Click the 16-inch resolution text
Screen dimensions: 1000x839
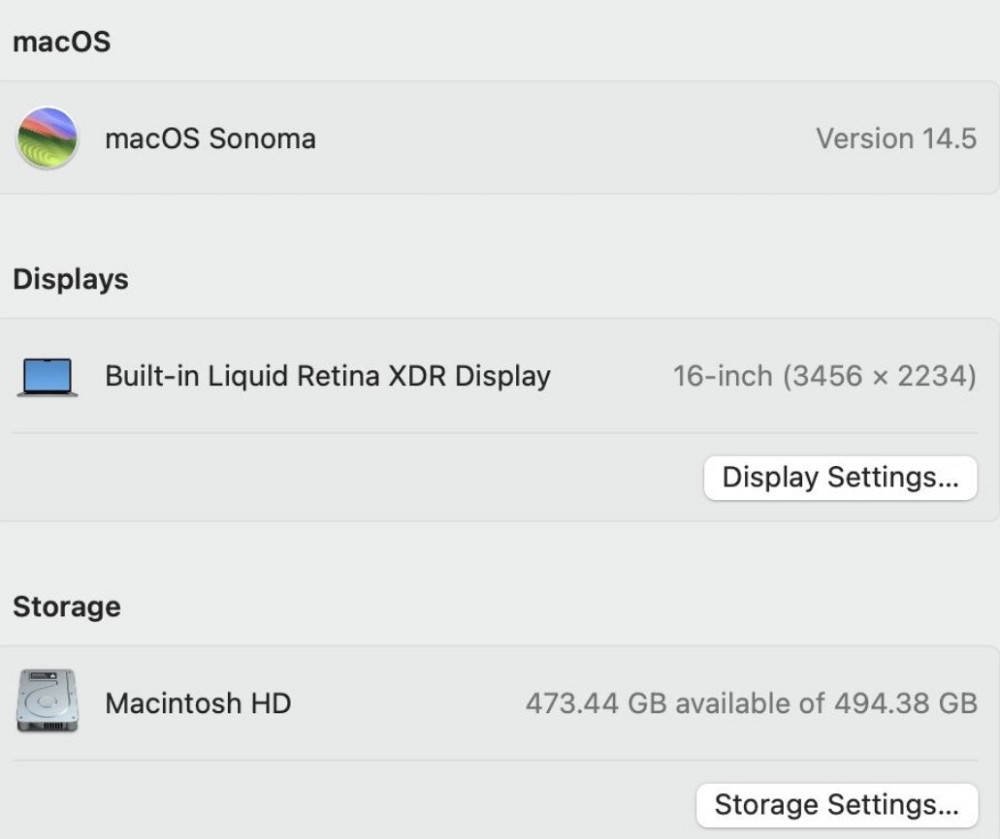click(x=827, y=376)
